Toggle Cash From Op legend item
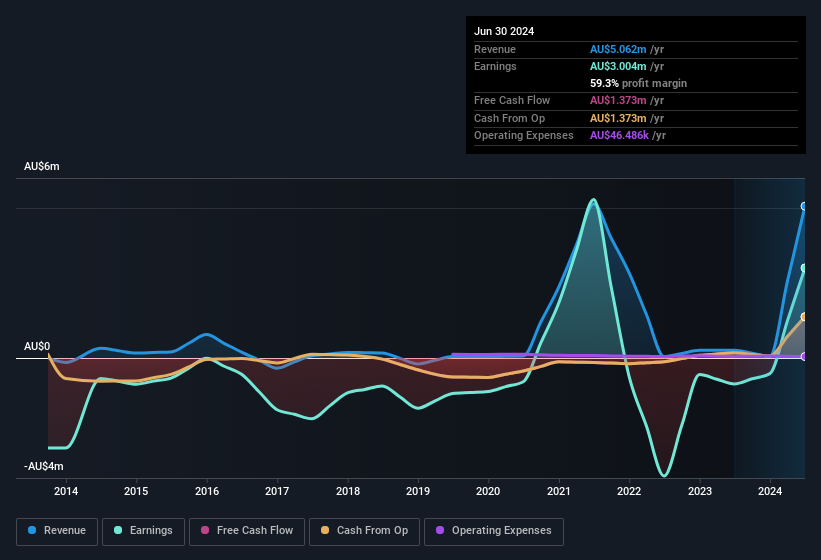 pyautogui.click(x=364, y=530)
